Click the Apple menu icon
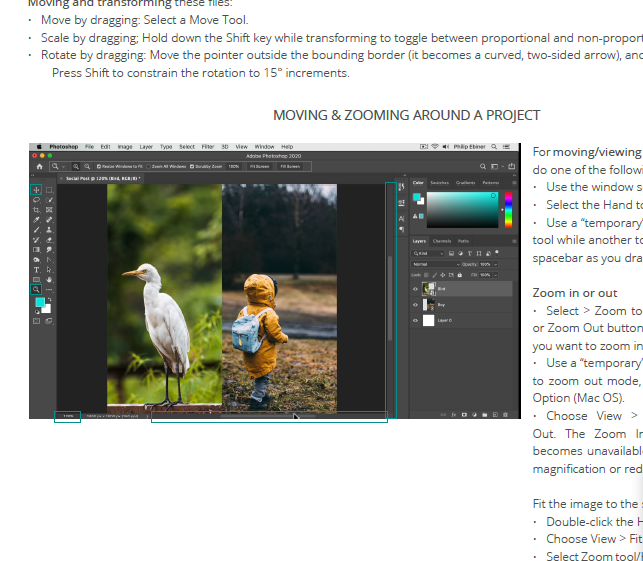Screen dimensions: 643x561 coord(39,147)
